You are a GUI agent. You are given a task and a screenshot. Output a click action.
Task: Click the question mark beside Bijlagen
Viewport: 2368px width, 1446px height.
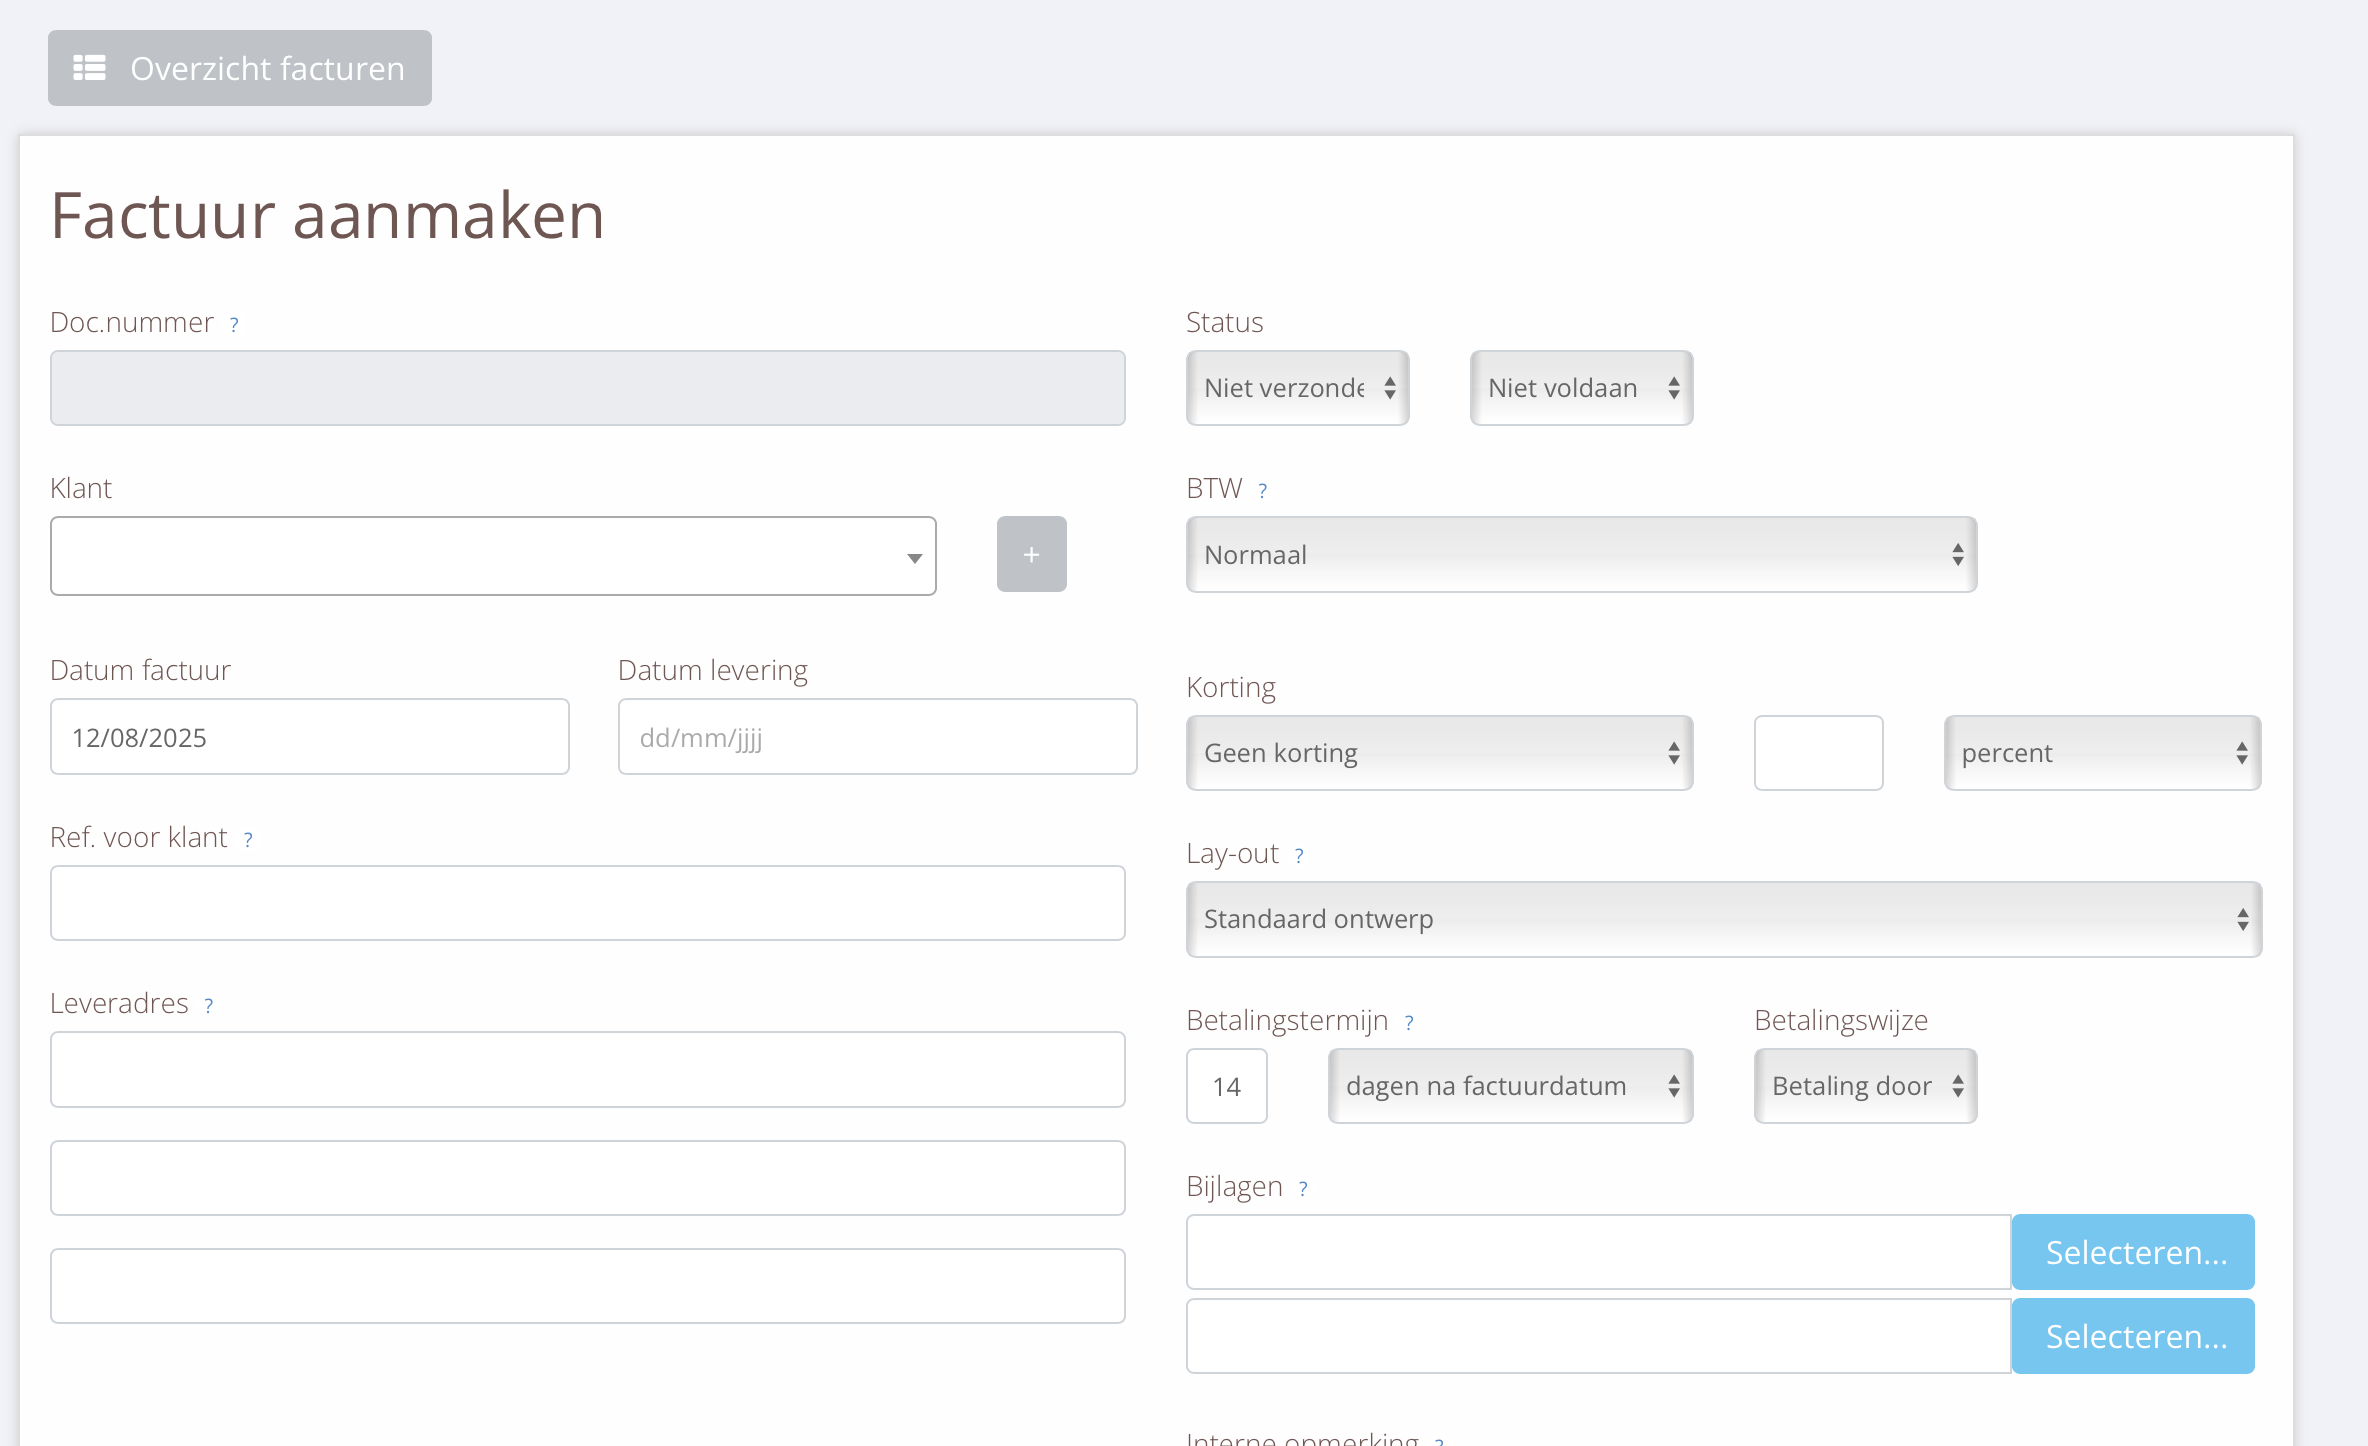tap(1303, 1189)
